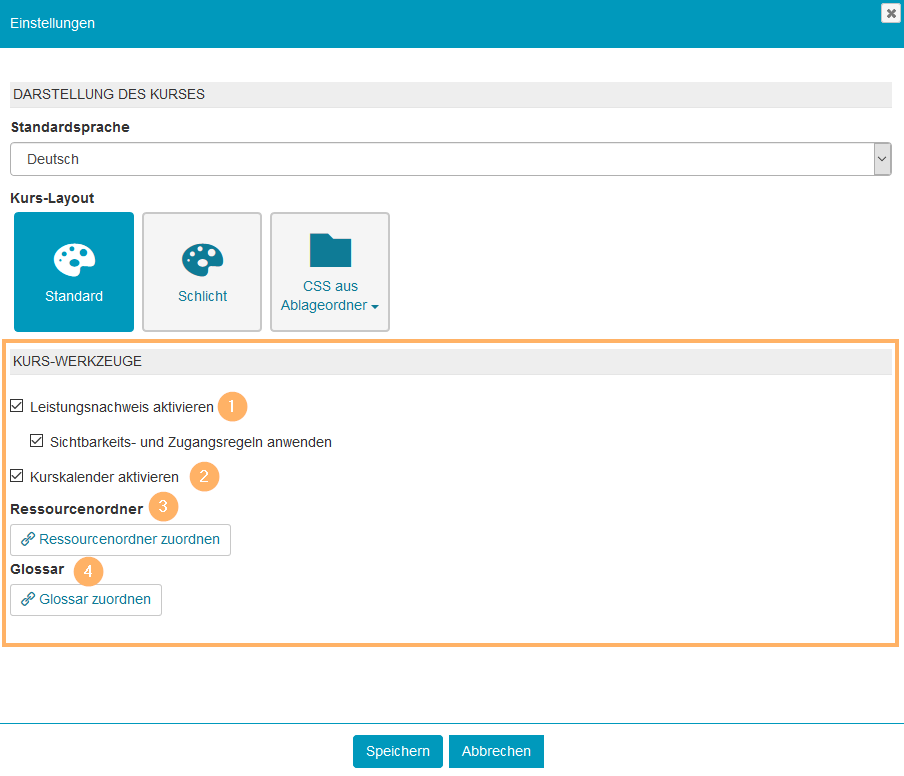Toggle Kurskalender aktivieren checkbox

click(17, 477)
